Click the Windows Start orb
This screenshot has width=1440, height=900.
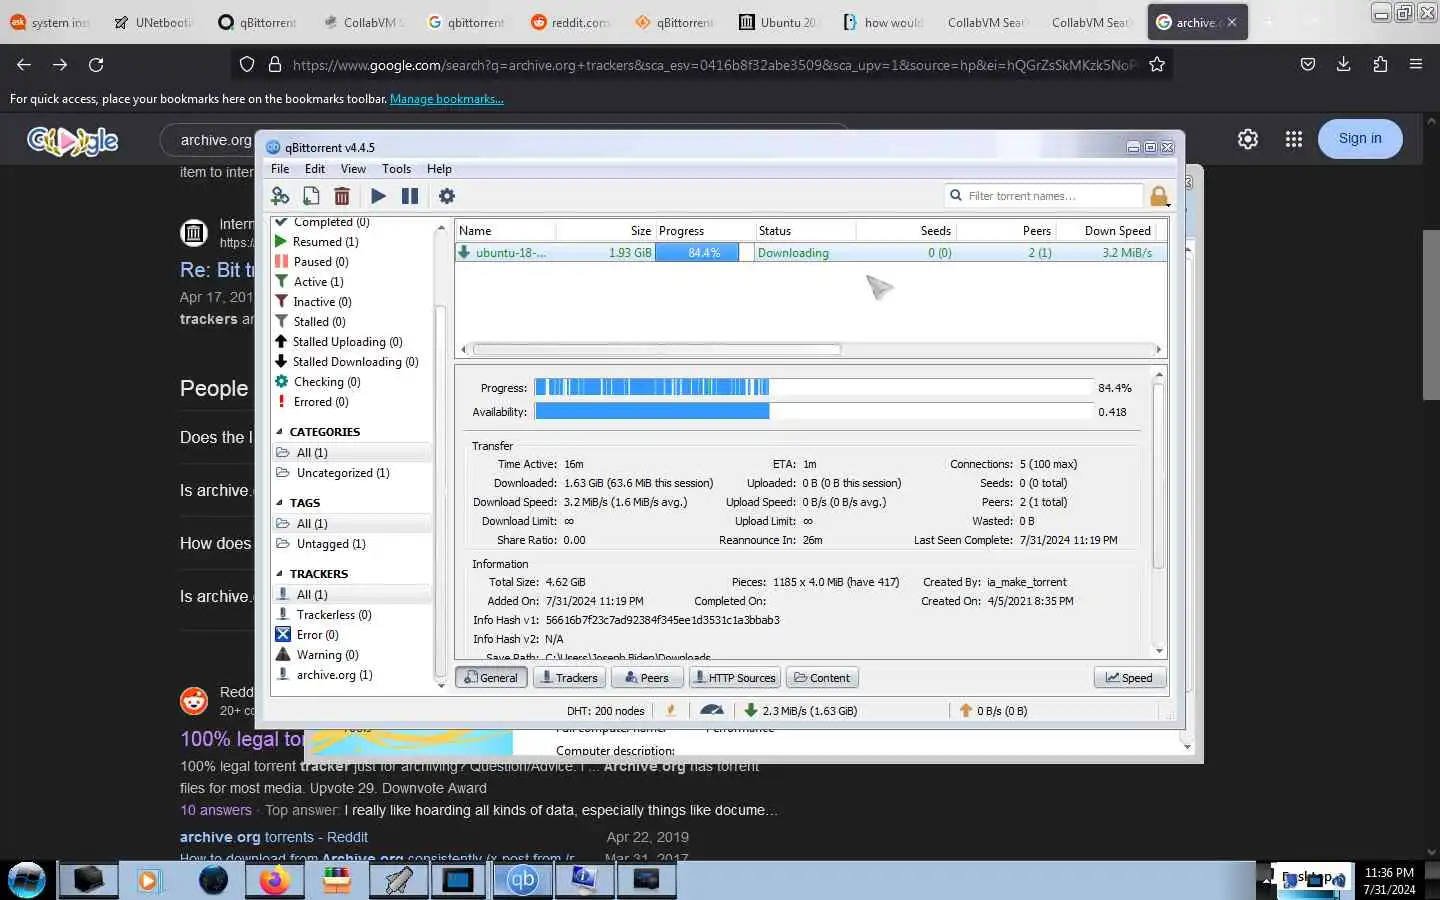pyautogui.click(x=27, y=880)
